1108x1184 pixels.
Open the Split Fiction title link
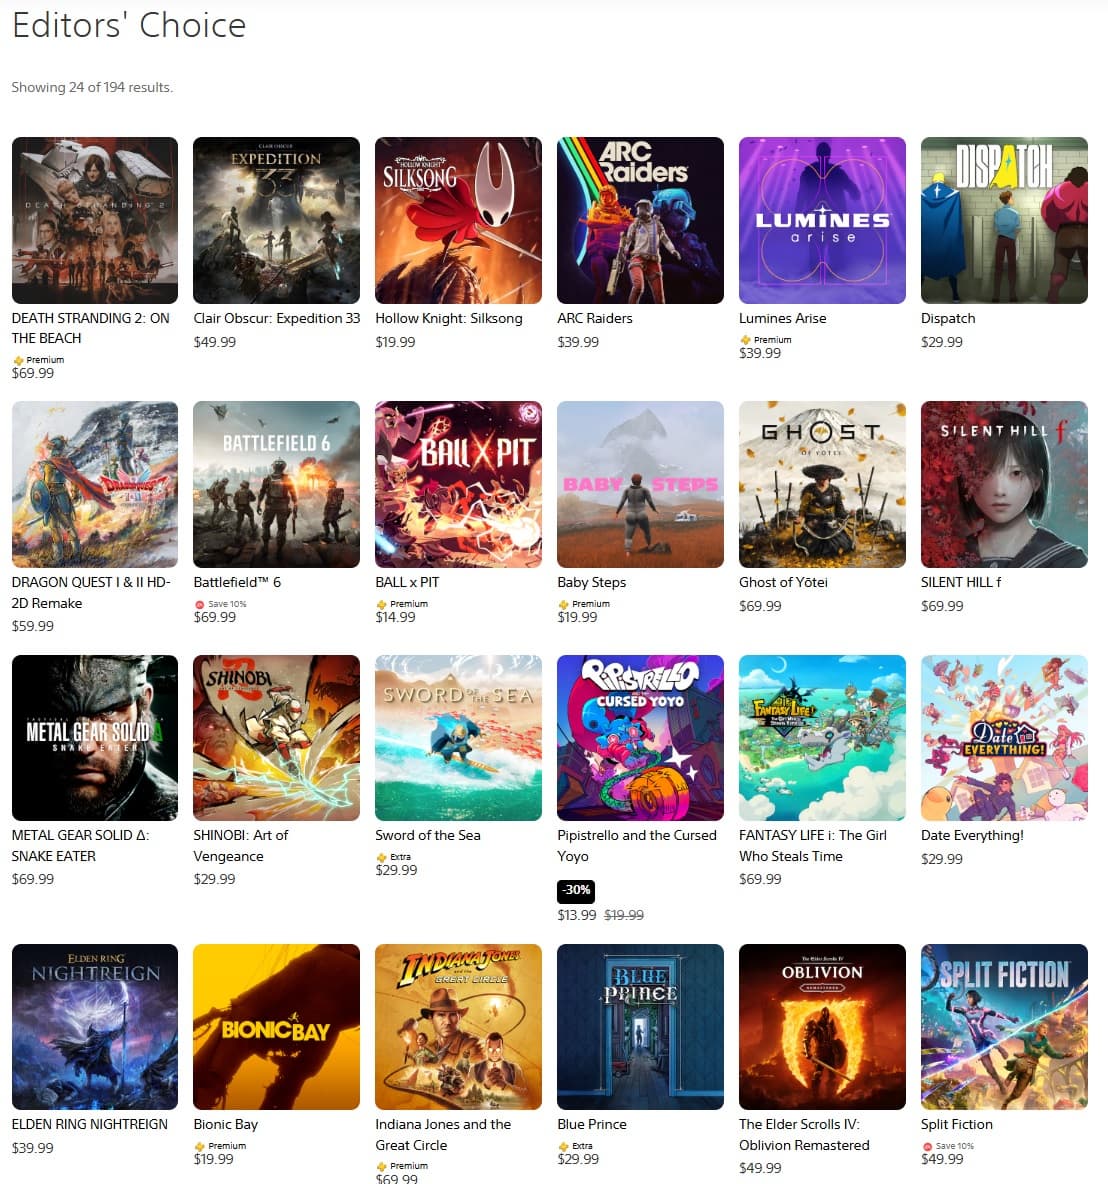pos(957,1124)
